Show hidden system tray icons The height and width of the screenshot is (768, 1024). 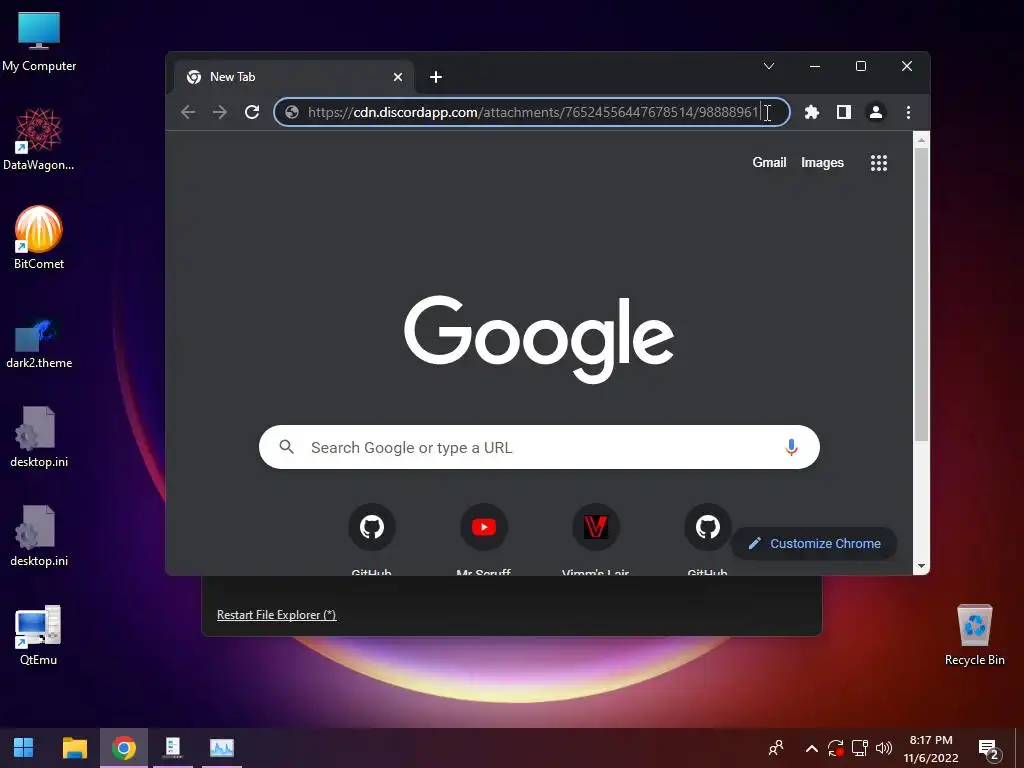pyautogui.click(x=812, y=748)
